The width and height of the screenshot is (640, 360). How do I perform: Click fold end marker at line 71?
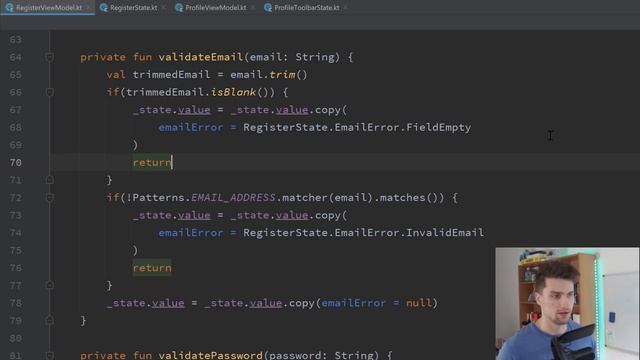coord(50,180)
